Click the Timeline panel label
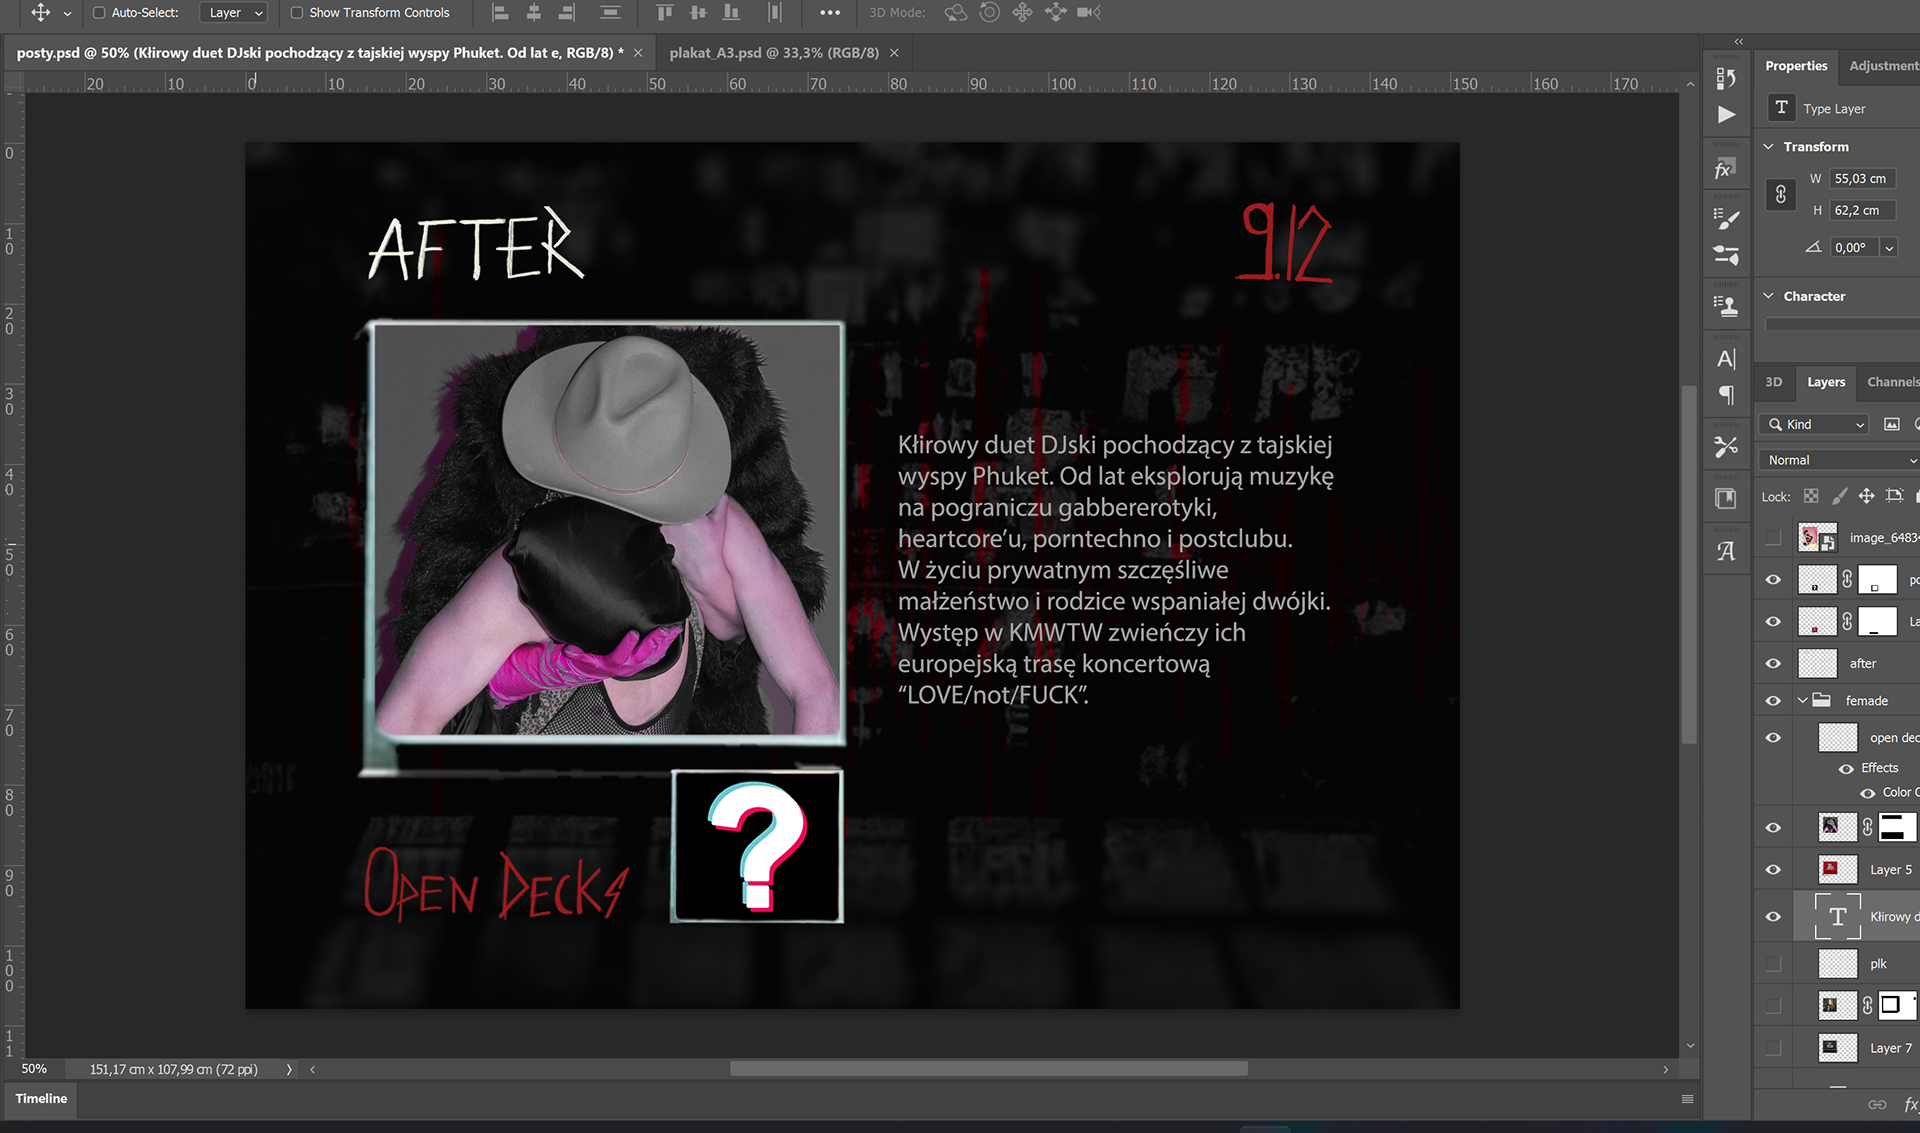Image resolution: width=1920 pixels, height=1133 pixels. coord(41,1098)
